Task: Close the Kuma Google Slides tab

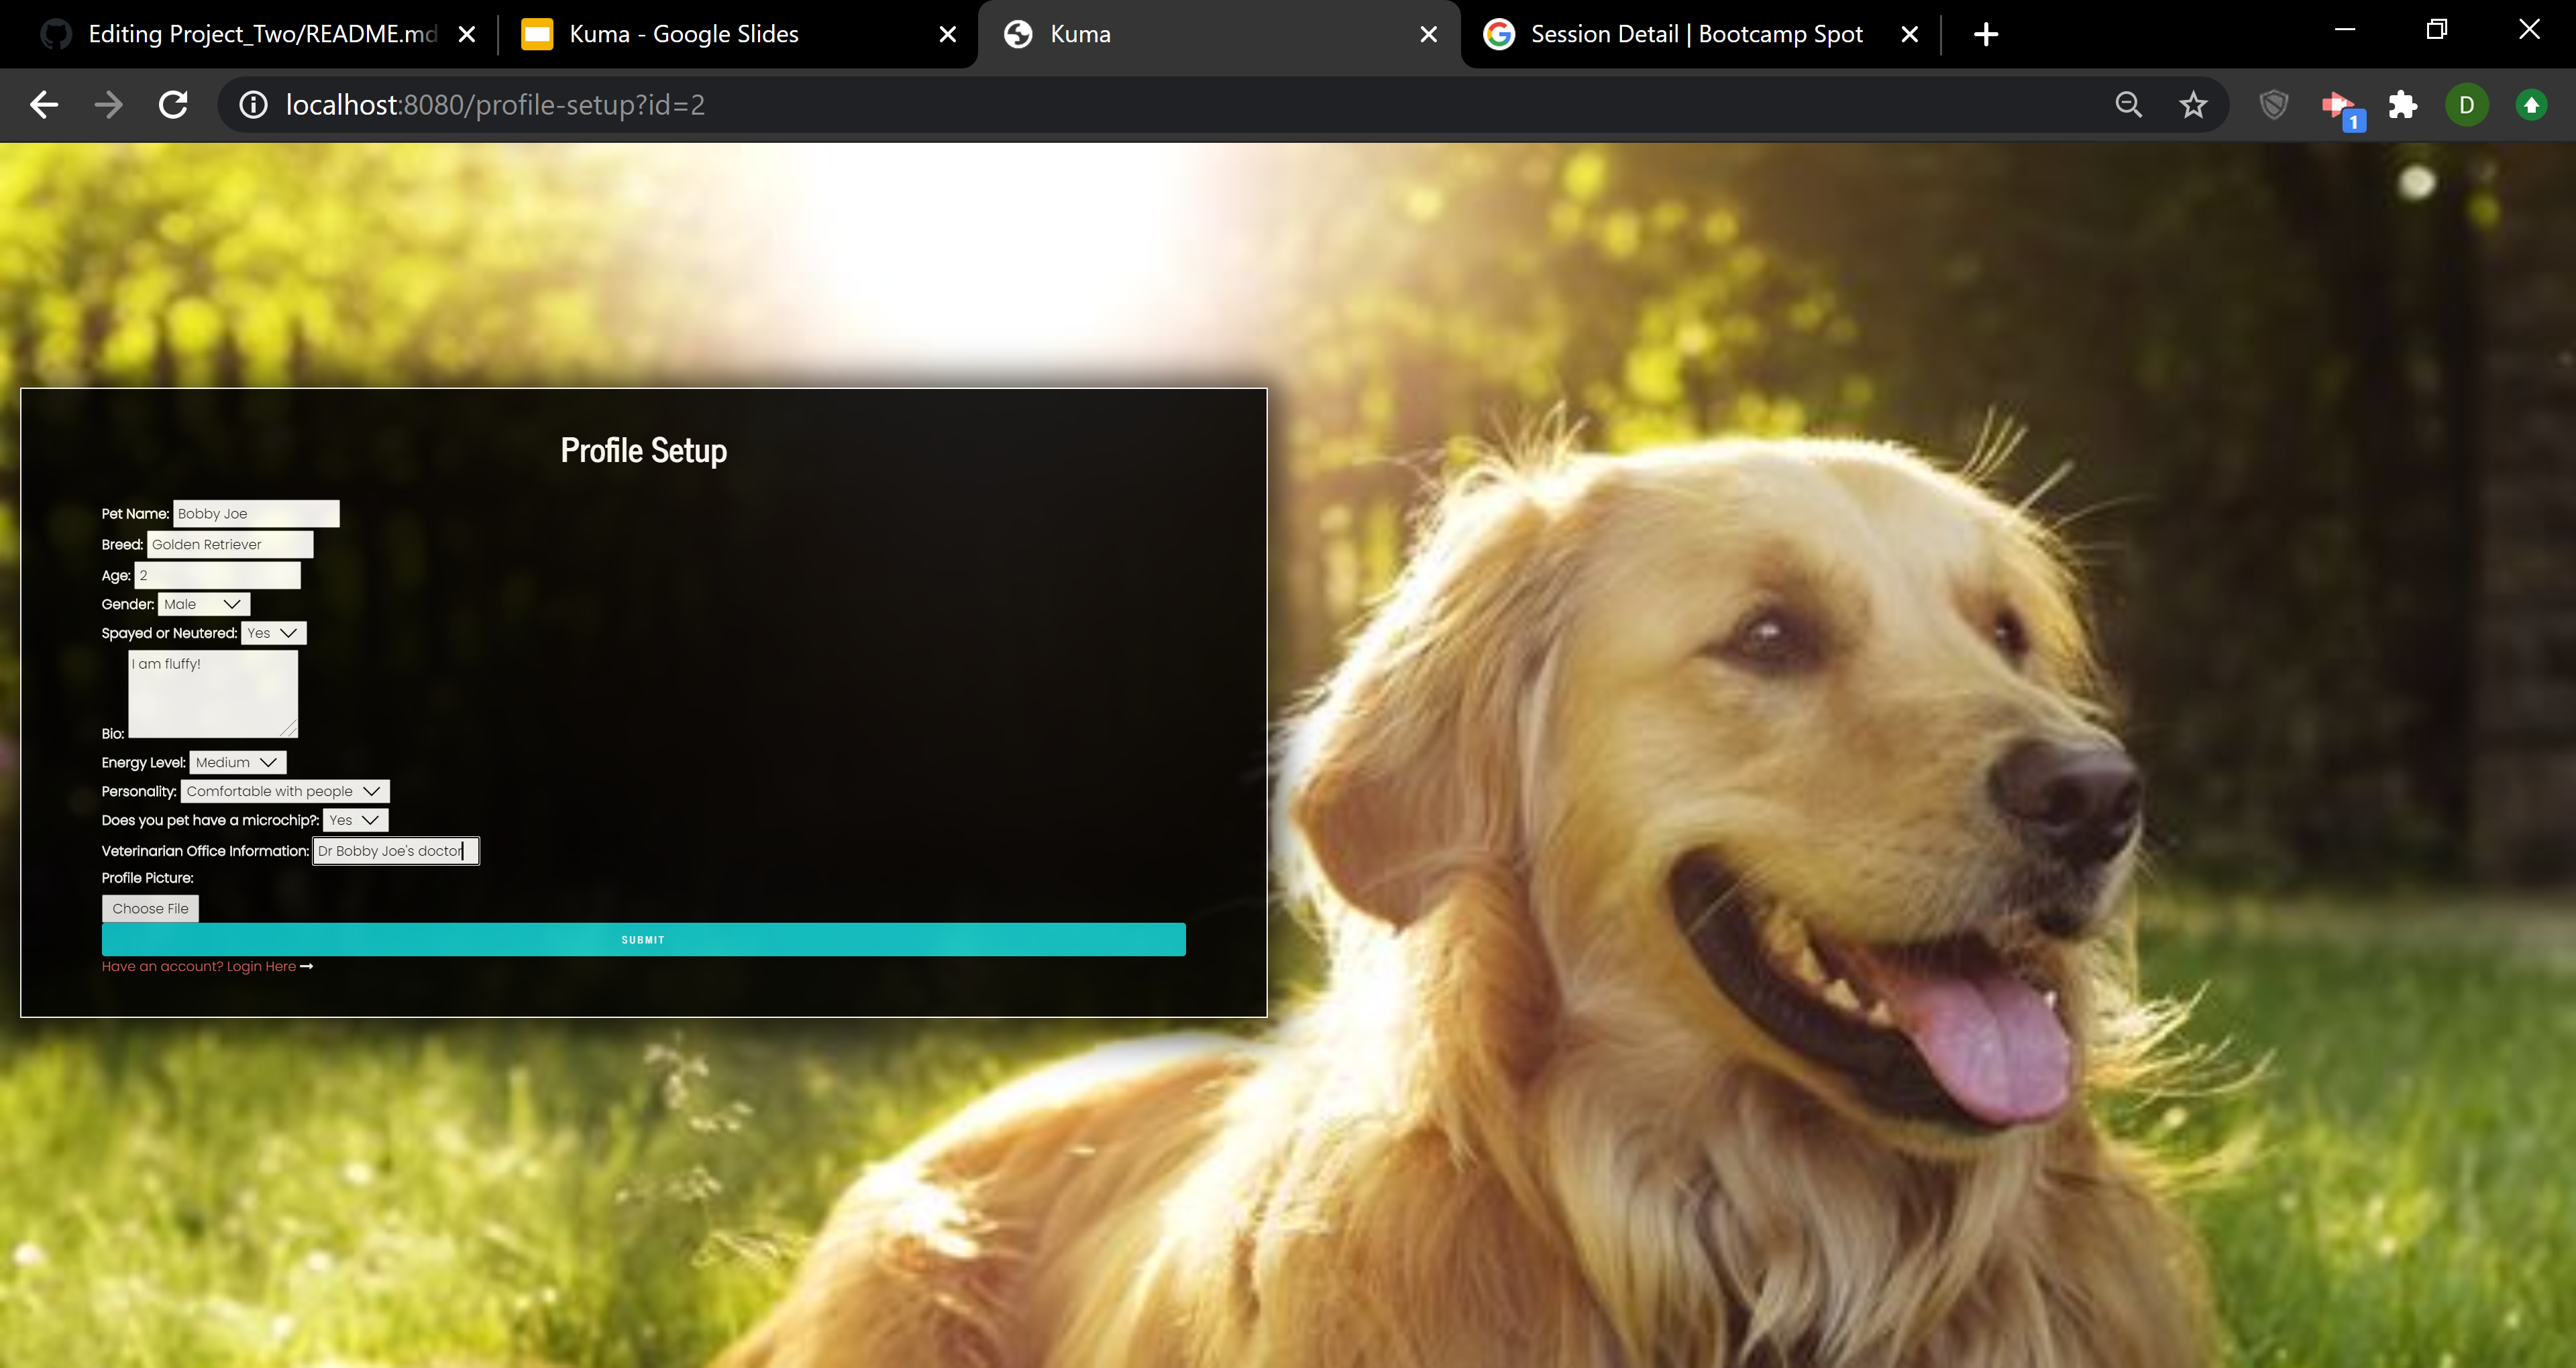Action: [948, 34]
